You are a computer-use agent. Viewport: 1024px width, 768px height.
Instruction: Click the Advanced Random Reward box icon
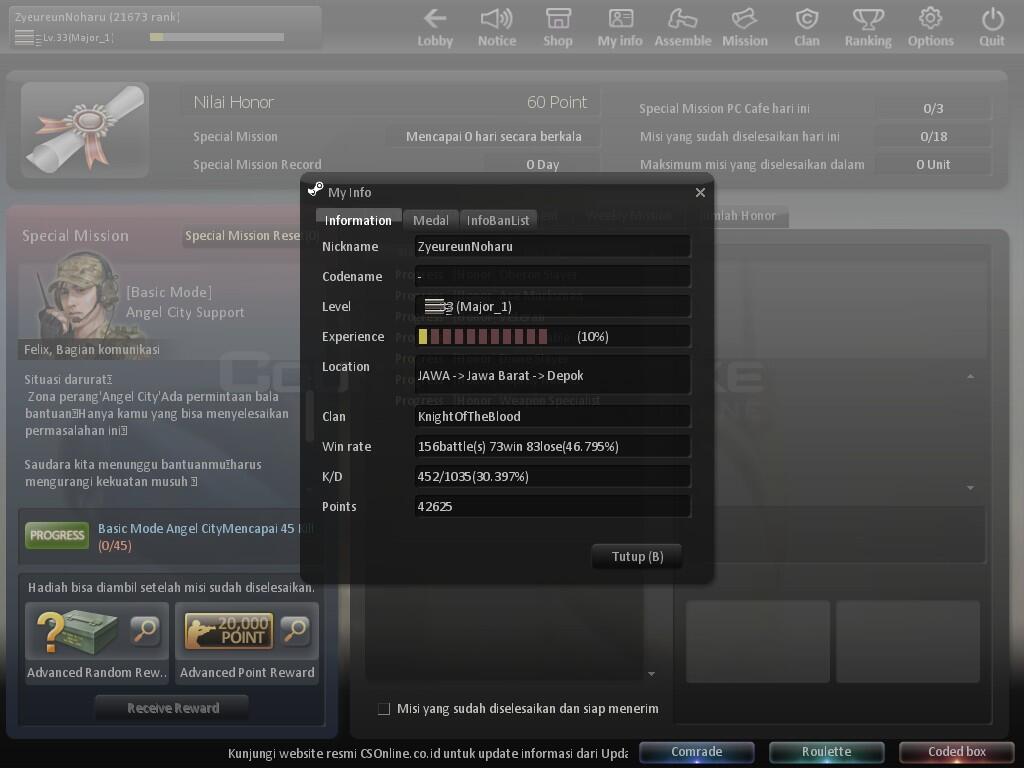(x=78, y=630)
